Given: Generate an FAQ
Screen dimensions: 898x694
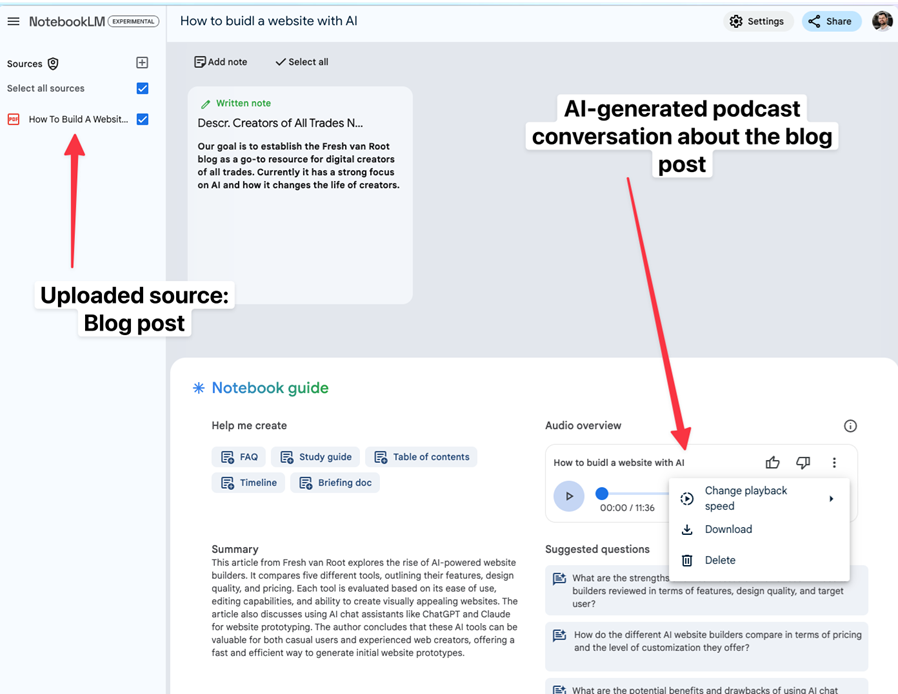Looking at the screenshot, I should click(x=239, y=457).
